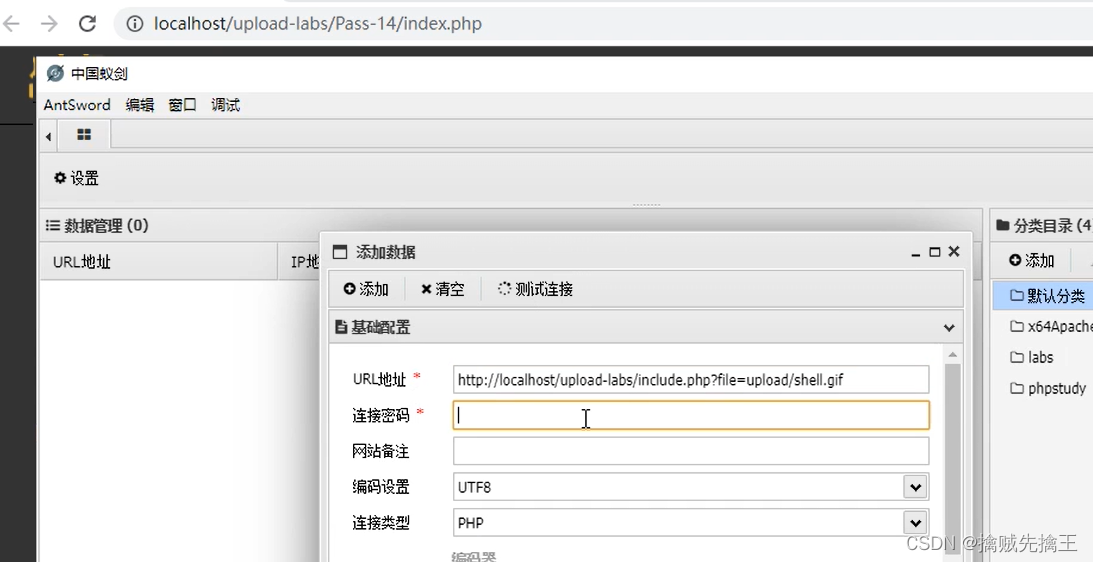The image size is (1093, 562).
Task: Collapse the 基础配置 section chevron
Action: [949, 327]
